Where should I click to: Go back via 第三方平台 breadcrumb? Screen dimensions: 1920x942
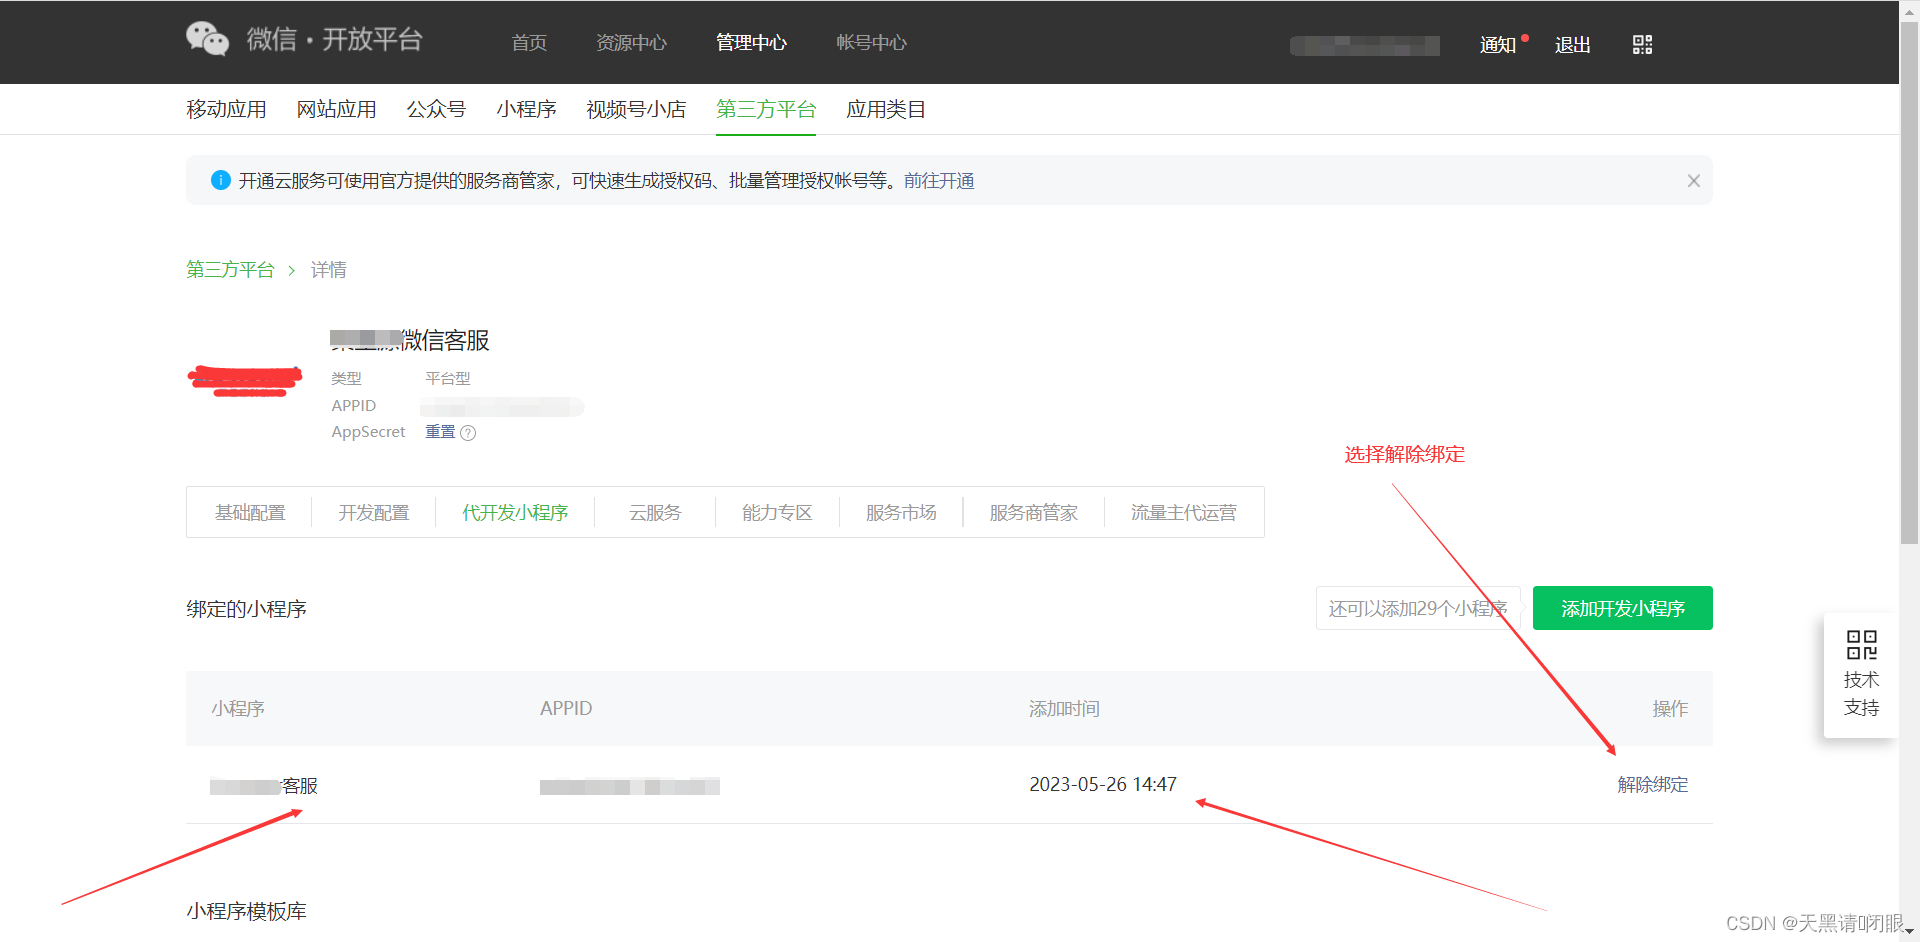230,270
